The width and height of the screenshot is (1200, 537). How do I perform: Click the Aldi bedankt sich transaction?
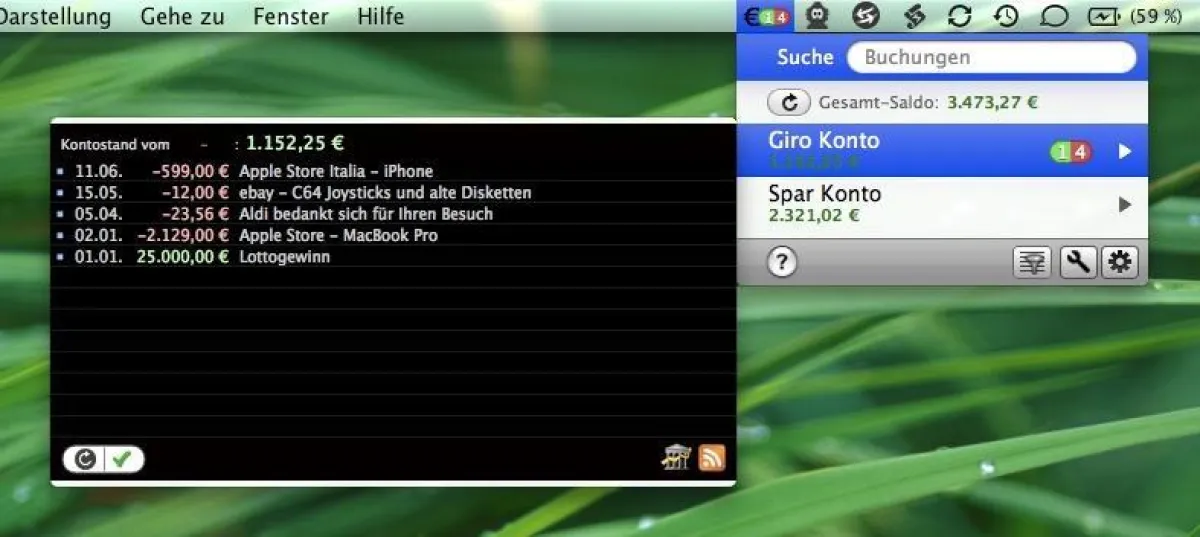[x=394, y=213]
